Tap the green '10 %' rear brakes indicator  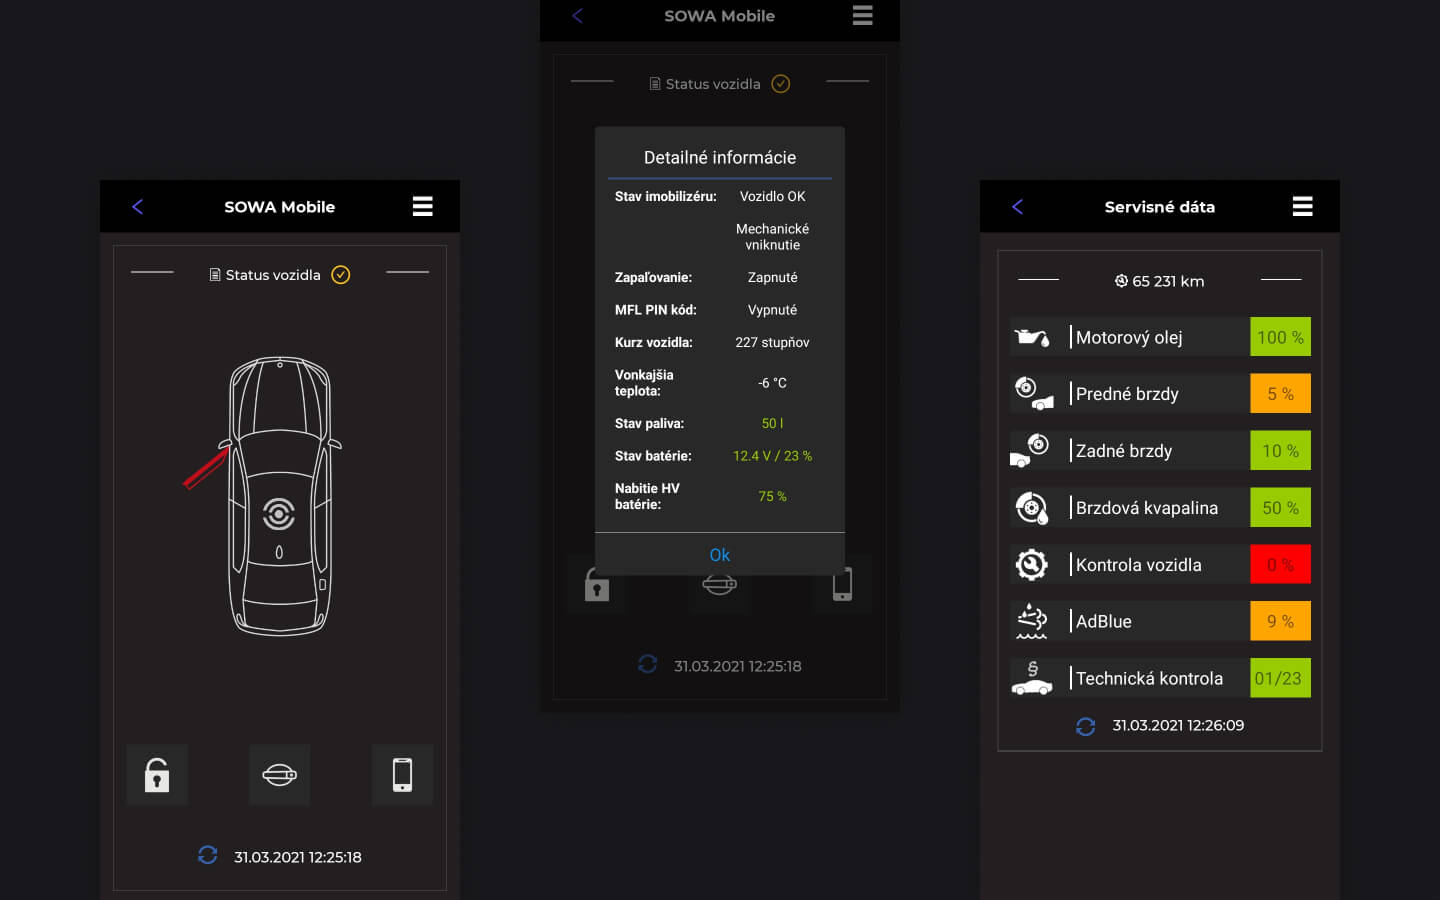[x=1280, y=451]
